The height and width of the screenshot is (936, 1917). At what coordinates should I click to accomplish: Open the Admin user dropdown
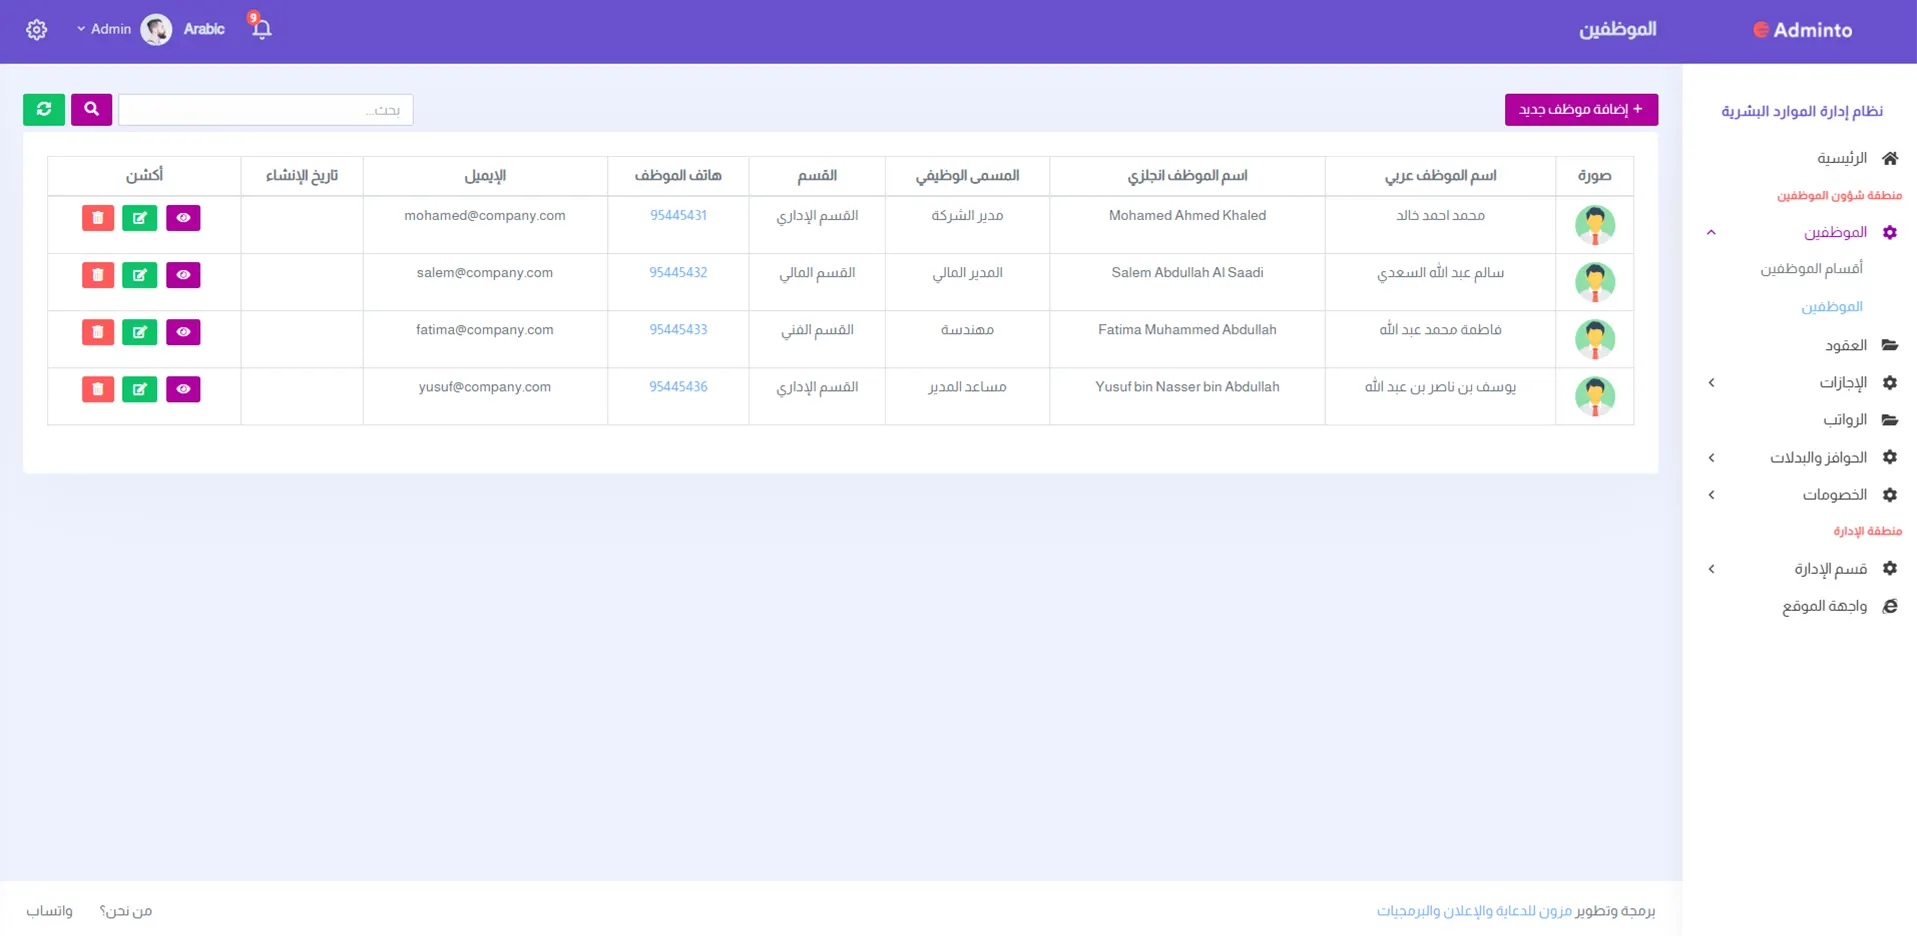[x=105, y=29]
